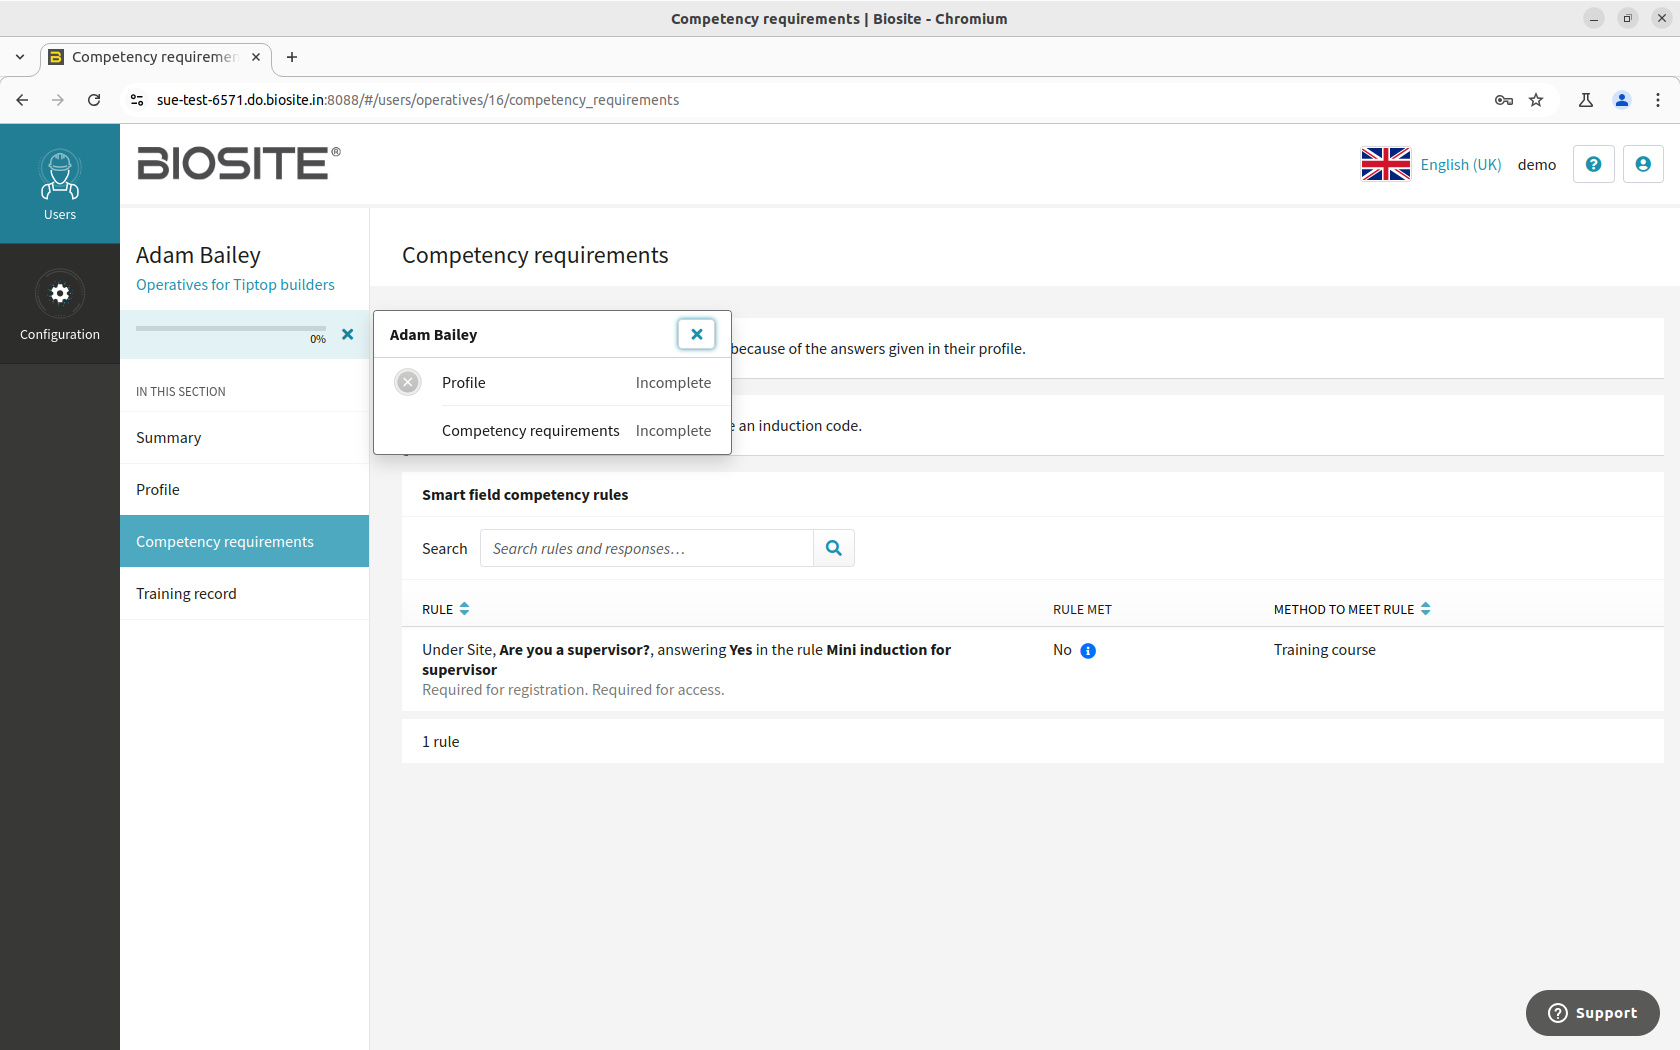This screenshot has height=1050, width=1680.
Task: Follow Operatives for Tiptop builders link
Action: click(x=235, y=285)
